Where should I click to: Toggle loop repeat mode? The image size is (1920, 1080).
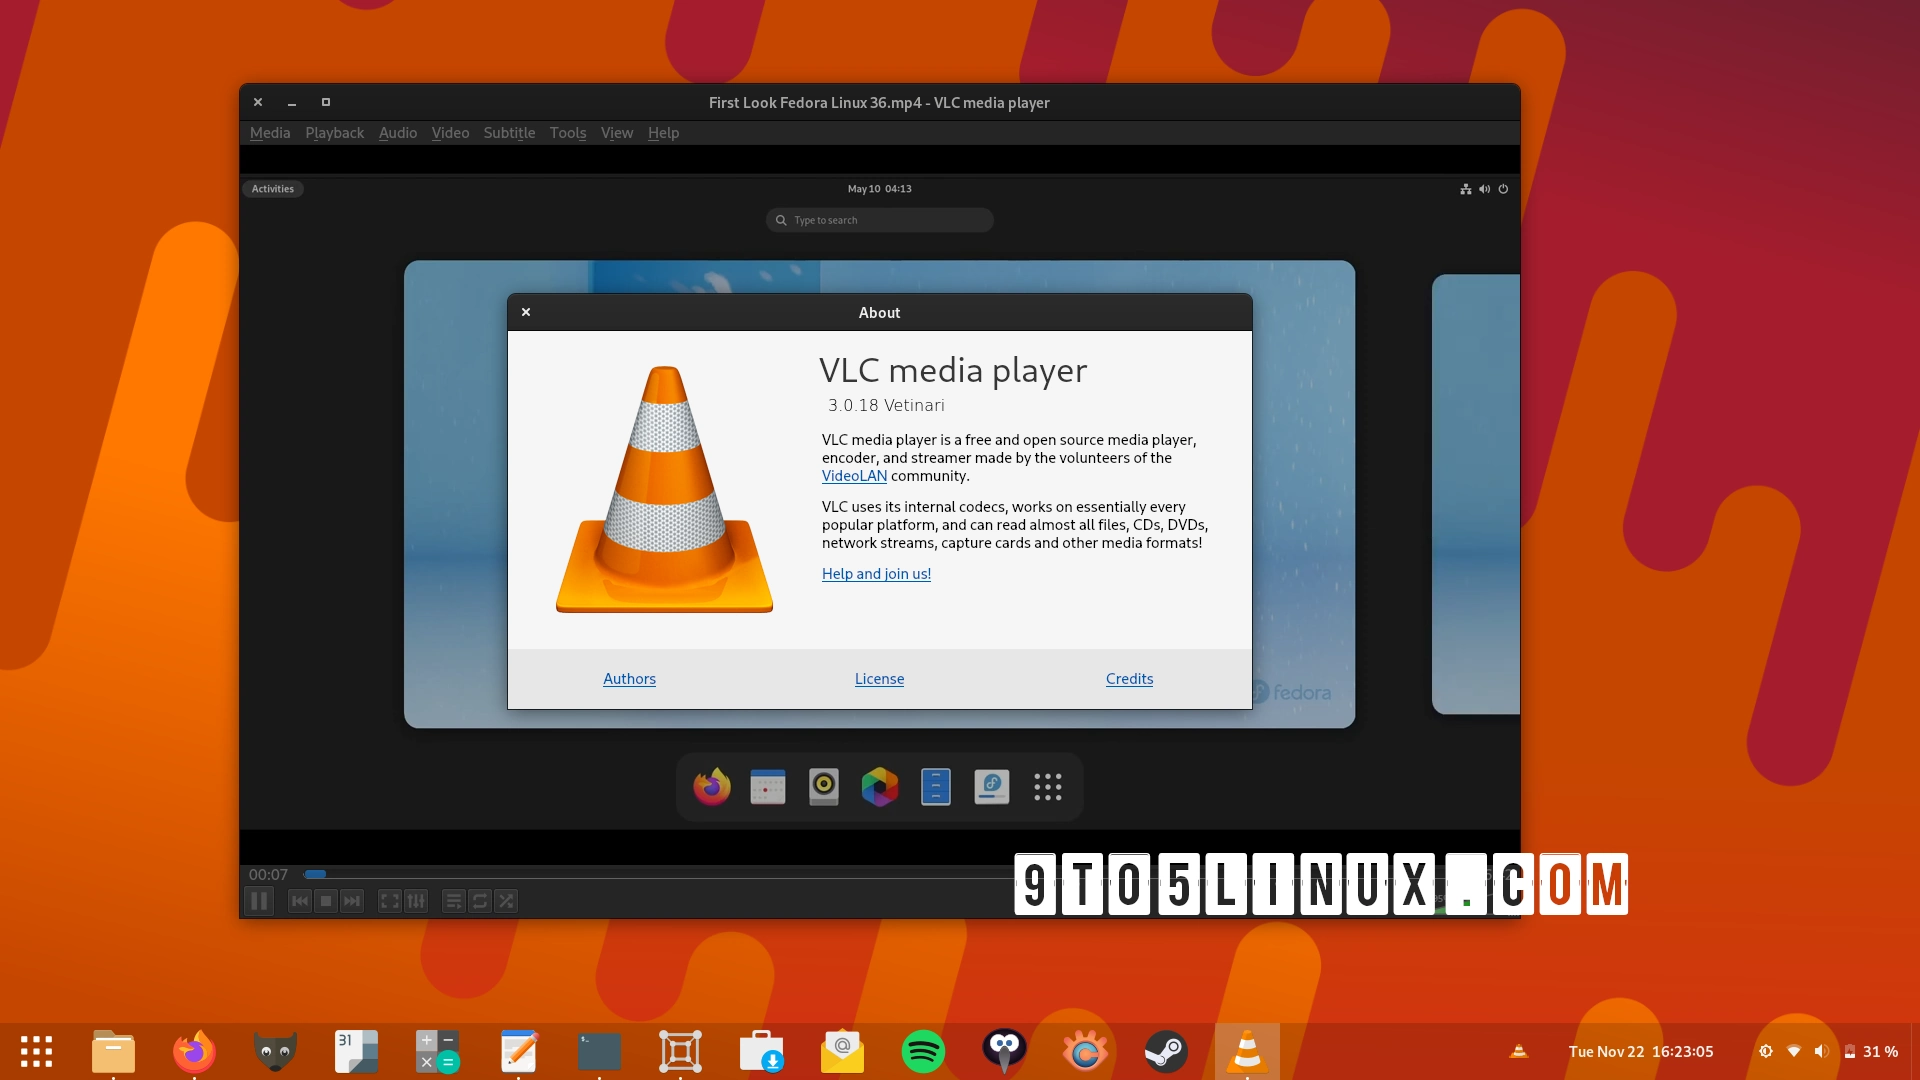[480, 901]
